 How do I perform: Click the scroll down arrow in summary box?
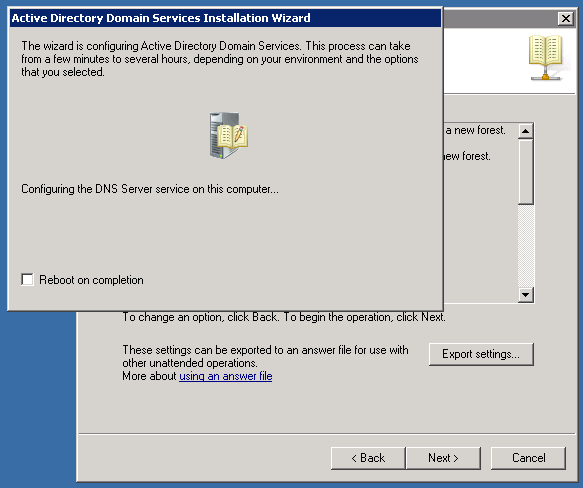coord(525,295)
